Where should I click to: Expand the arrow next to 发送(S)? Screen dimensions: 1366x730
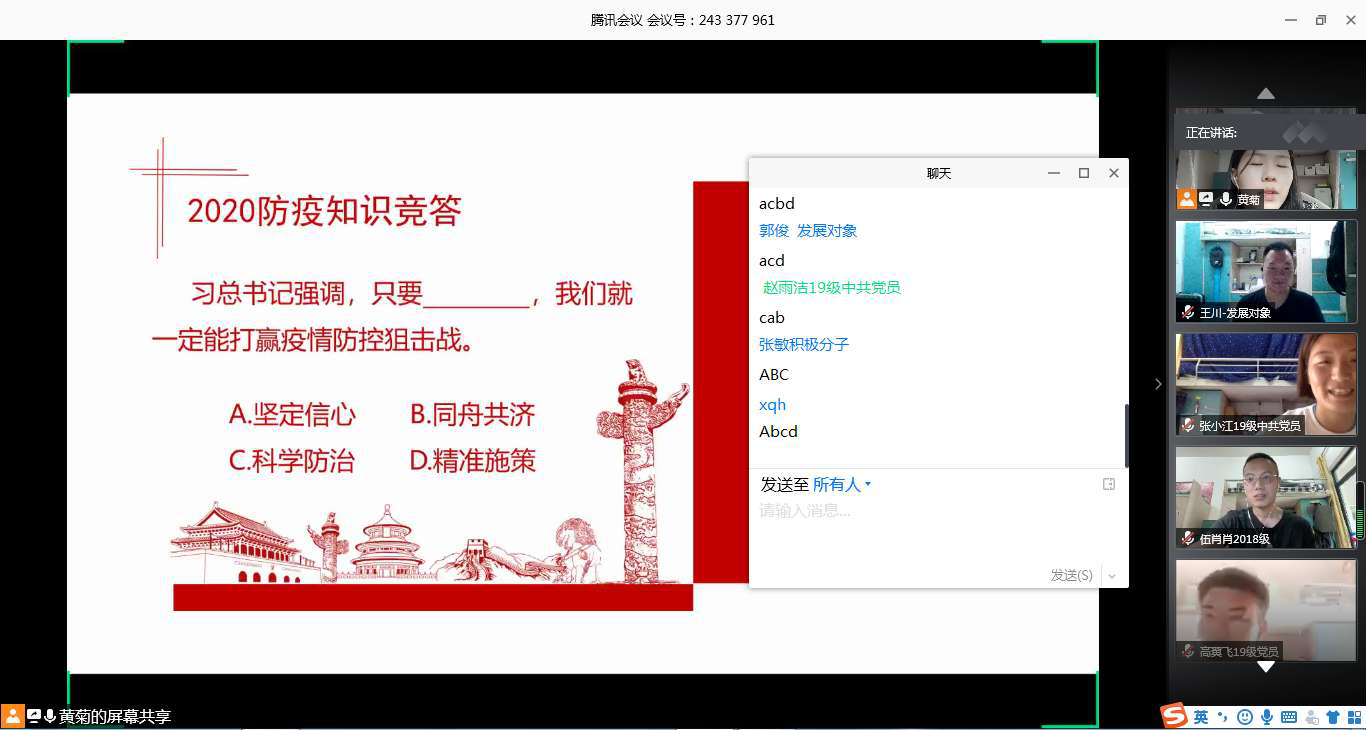(1112, 576)
